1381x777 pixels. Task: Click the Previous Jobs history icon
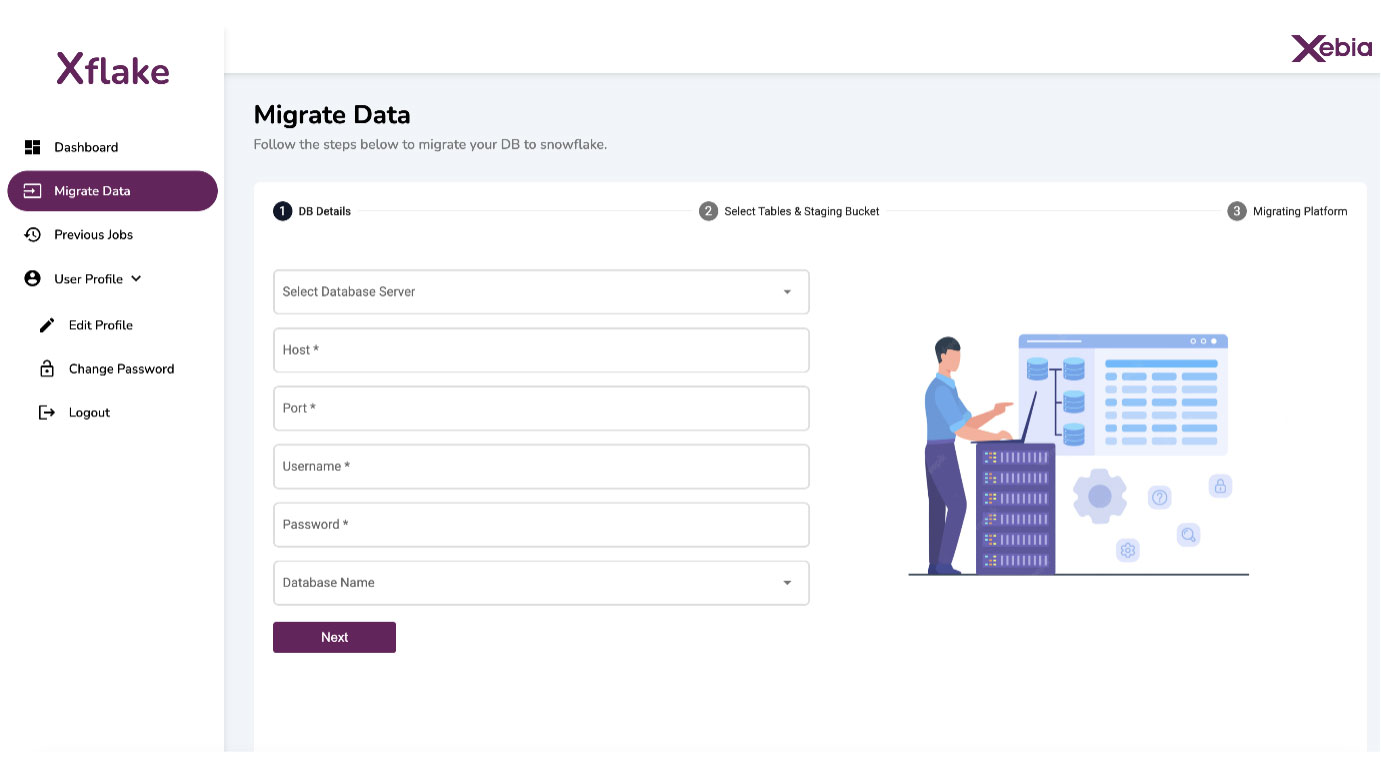[32, 235]
